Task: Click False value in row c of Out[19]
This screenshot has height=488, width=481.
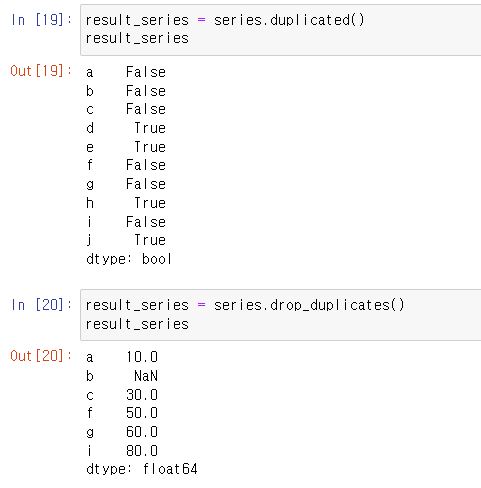Action: 146,109
